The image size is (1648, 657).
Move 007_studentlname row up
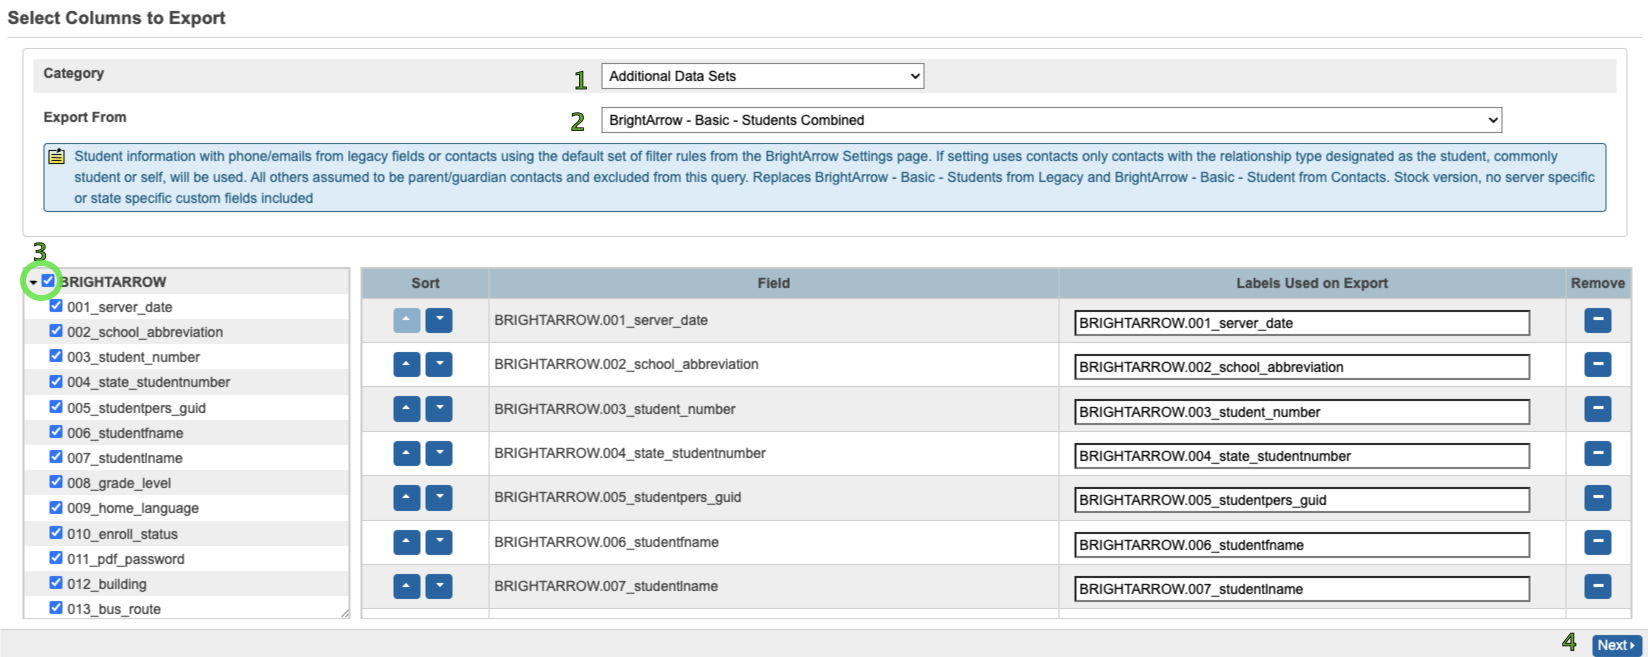coord(407,586)
